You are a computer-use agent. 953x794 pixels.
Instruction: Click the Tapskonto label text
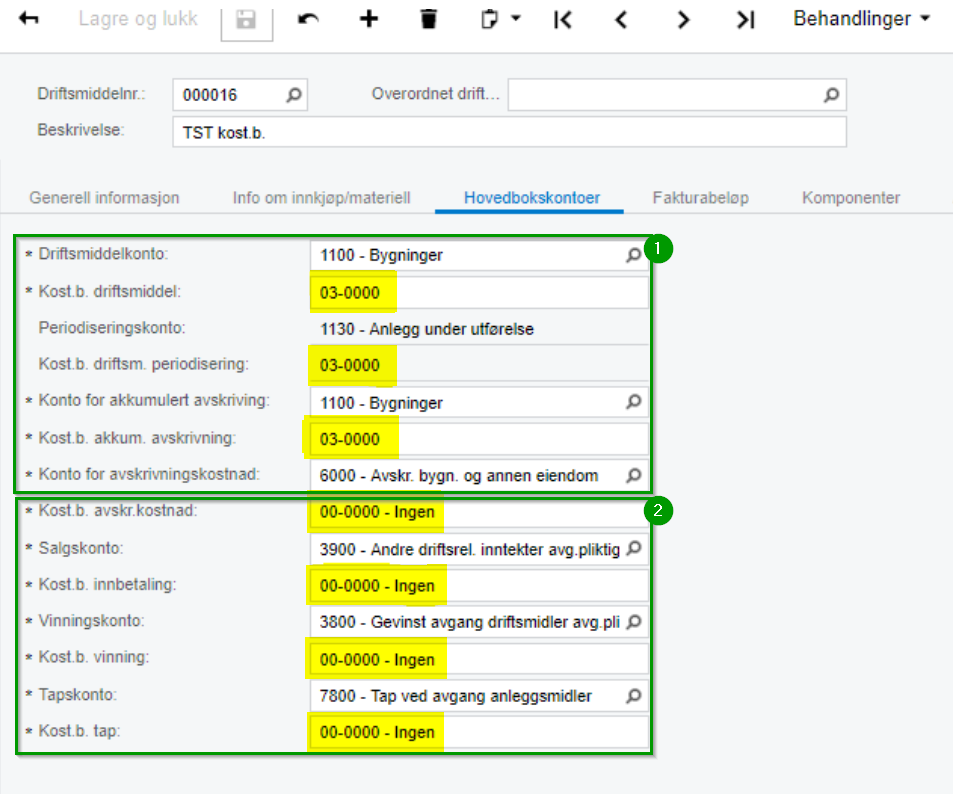click(77, 694)
